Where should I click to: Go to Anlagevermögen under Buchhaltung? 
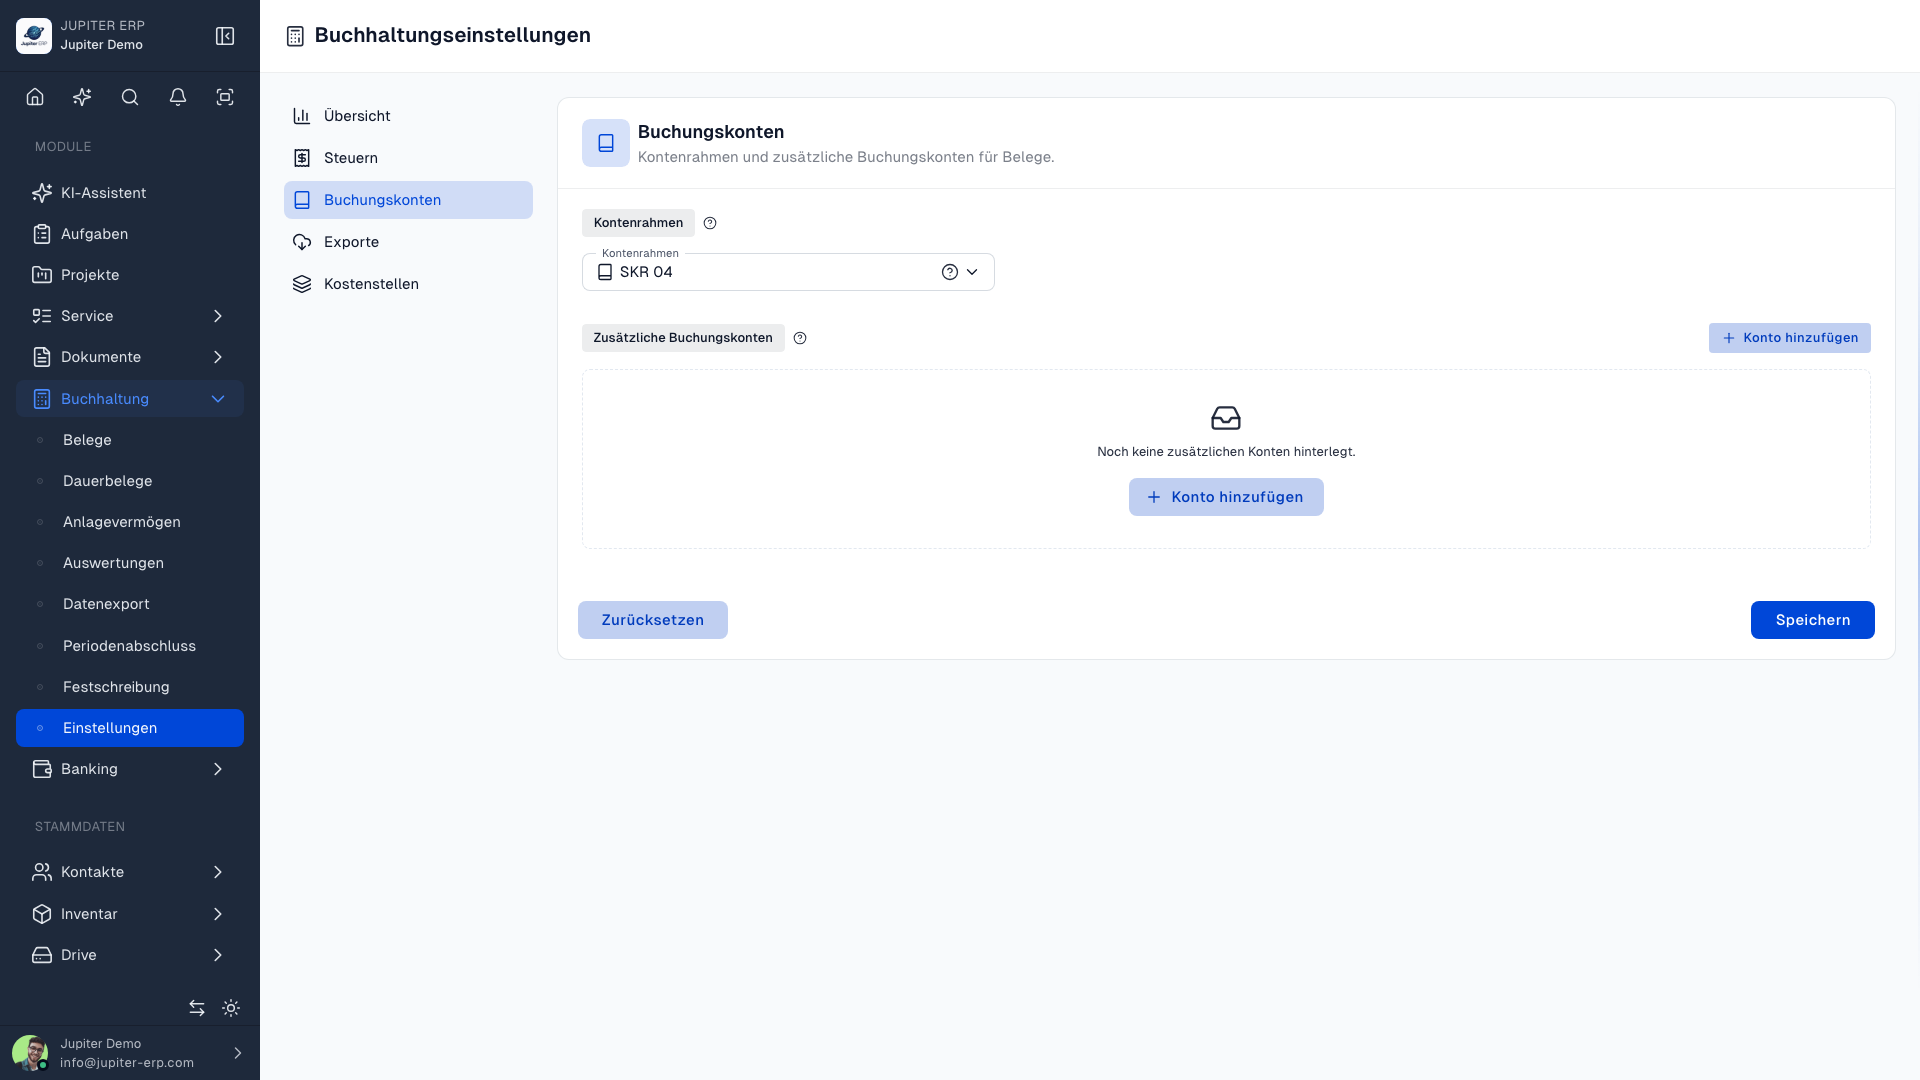(130, 522)
